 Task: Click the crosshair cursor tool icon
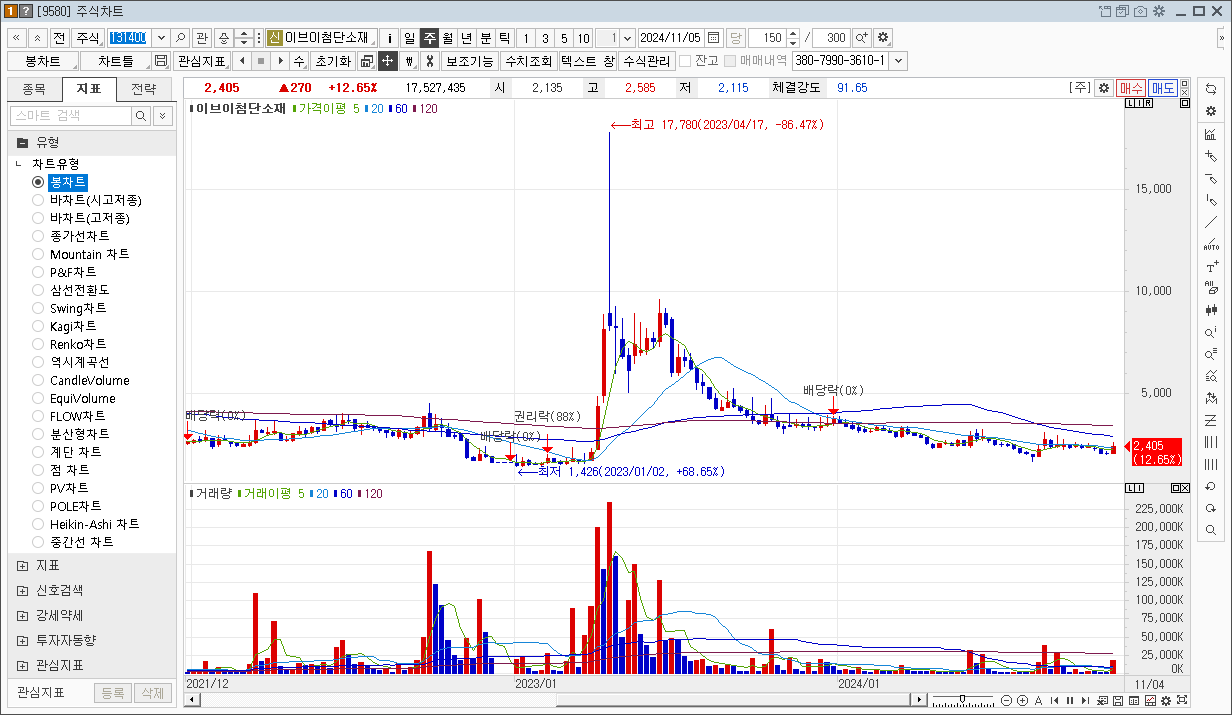point(388,61)
